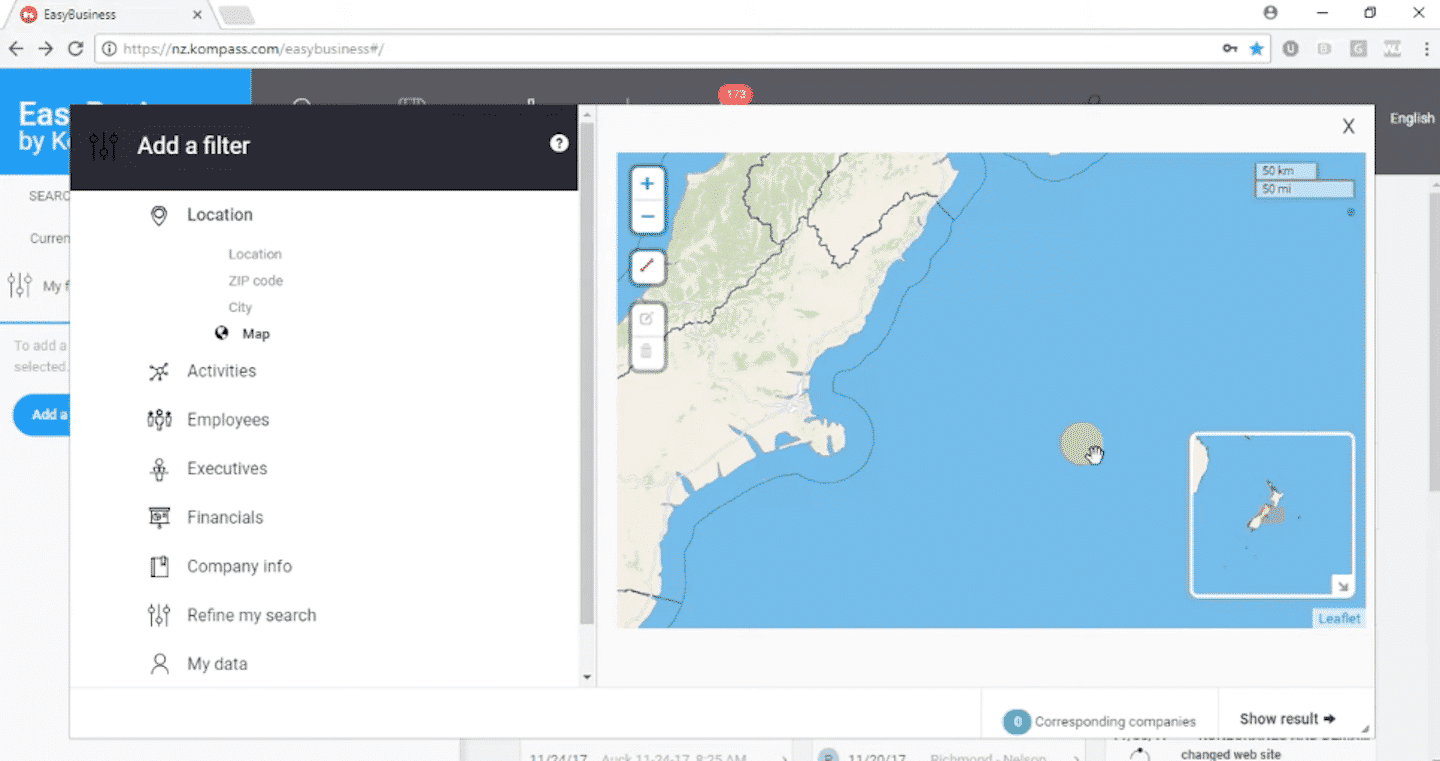The width and height of the screenshot is (1440, 761).
Task: Expand the Financials filter category
Action: tap(225, 518)
